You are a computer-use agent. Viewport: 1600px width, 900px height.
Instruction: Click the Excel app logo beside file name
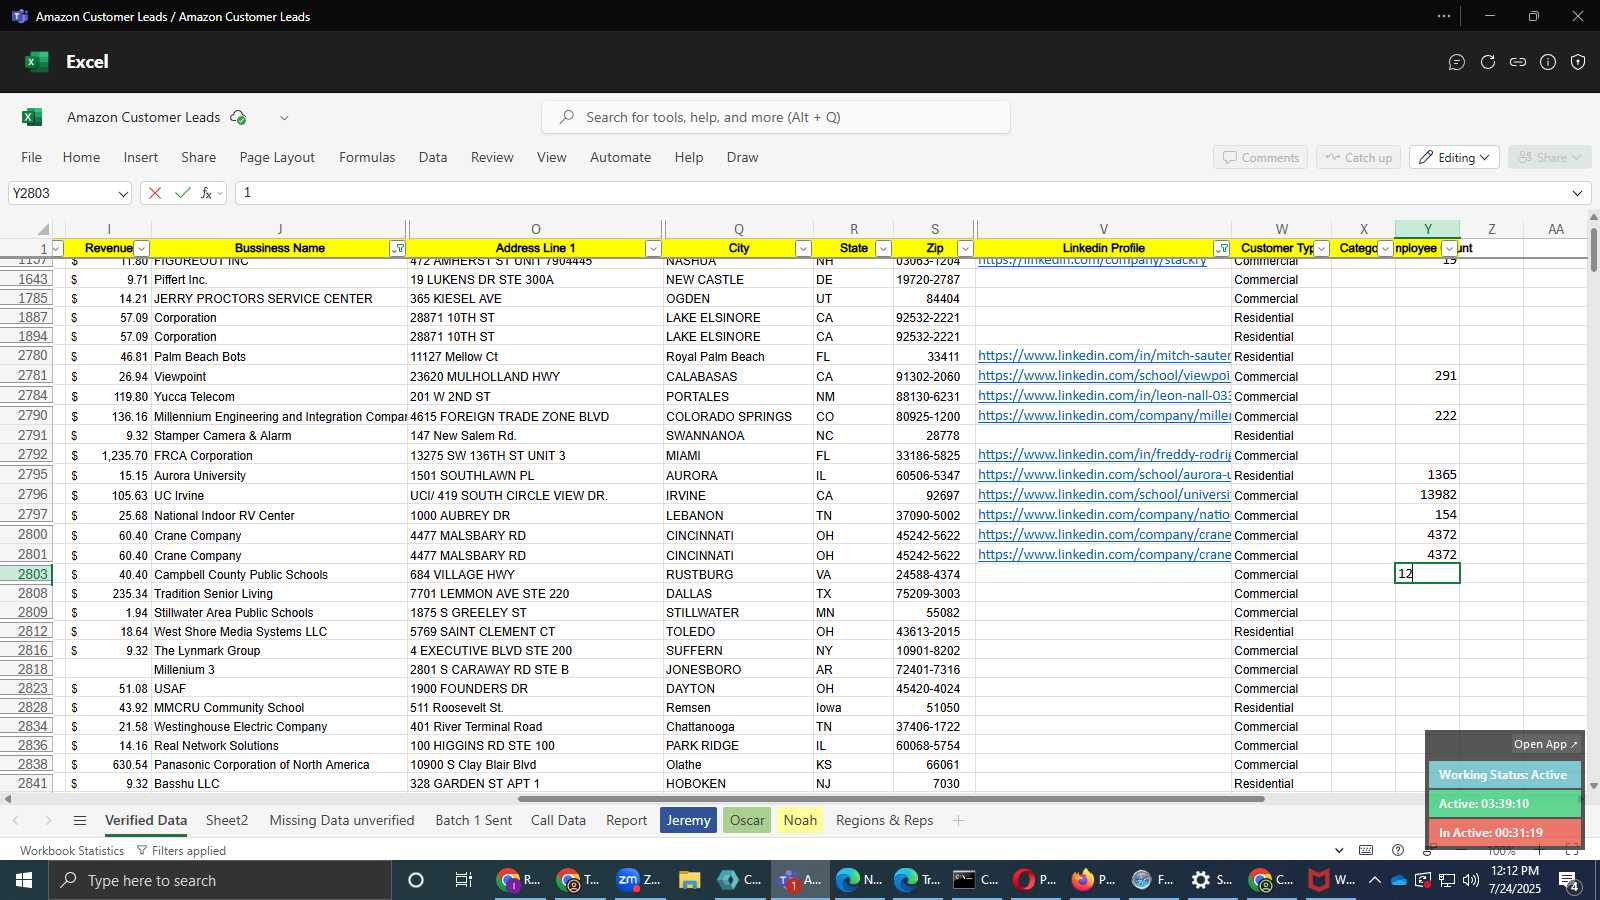(32, 117)
